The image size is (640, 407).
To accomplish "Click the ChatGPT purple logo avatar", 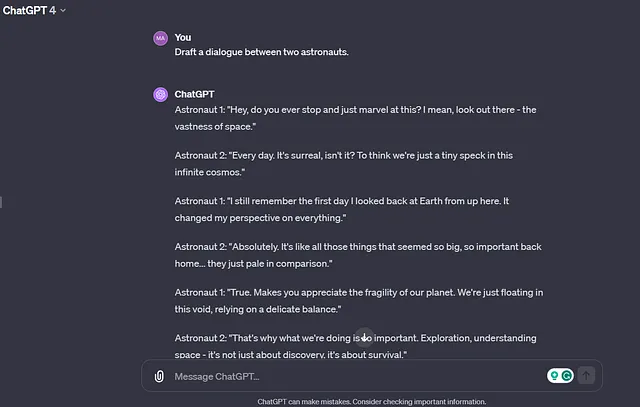I will click(160, 94).
